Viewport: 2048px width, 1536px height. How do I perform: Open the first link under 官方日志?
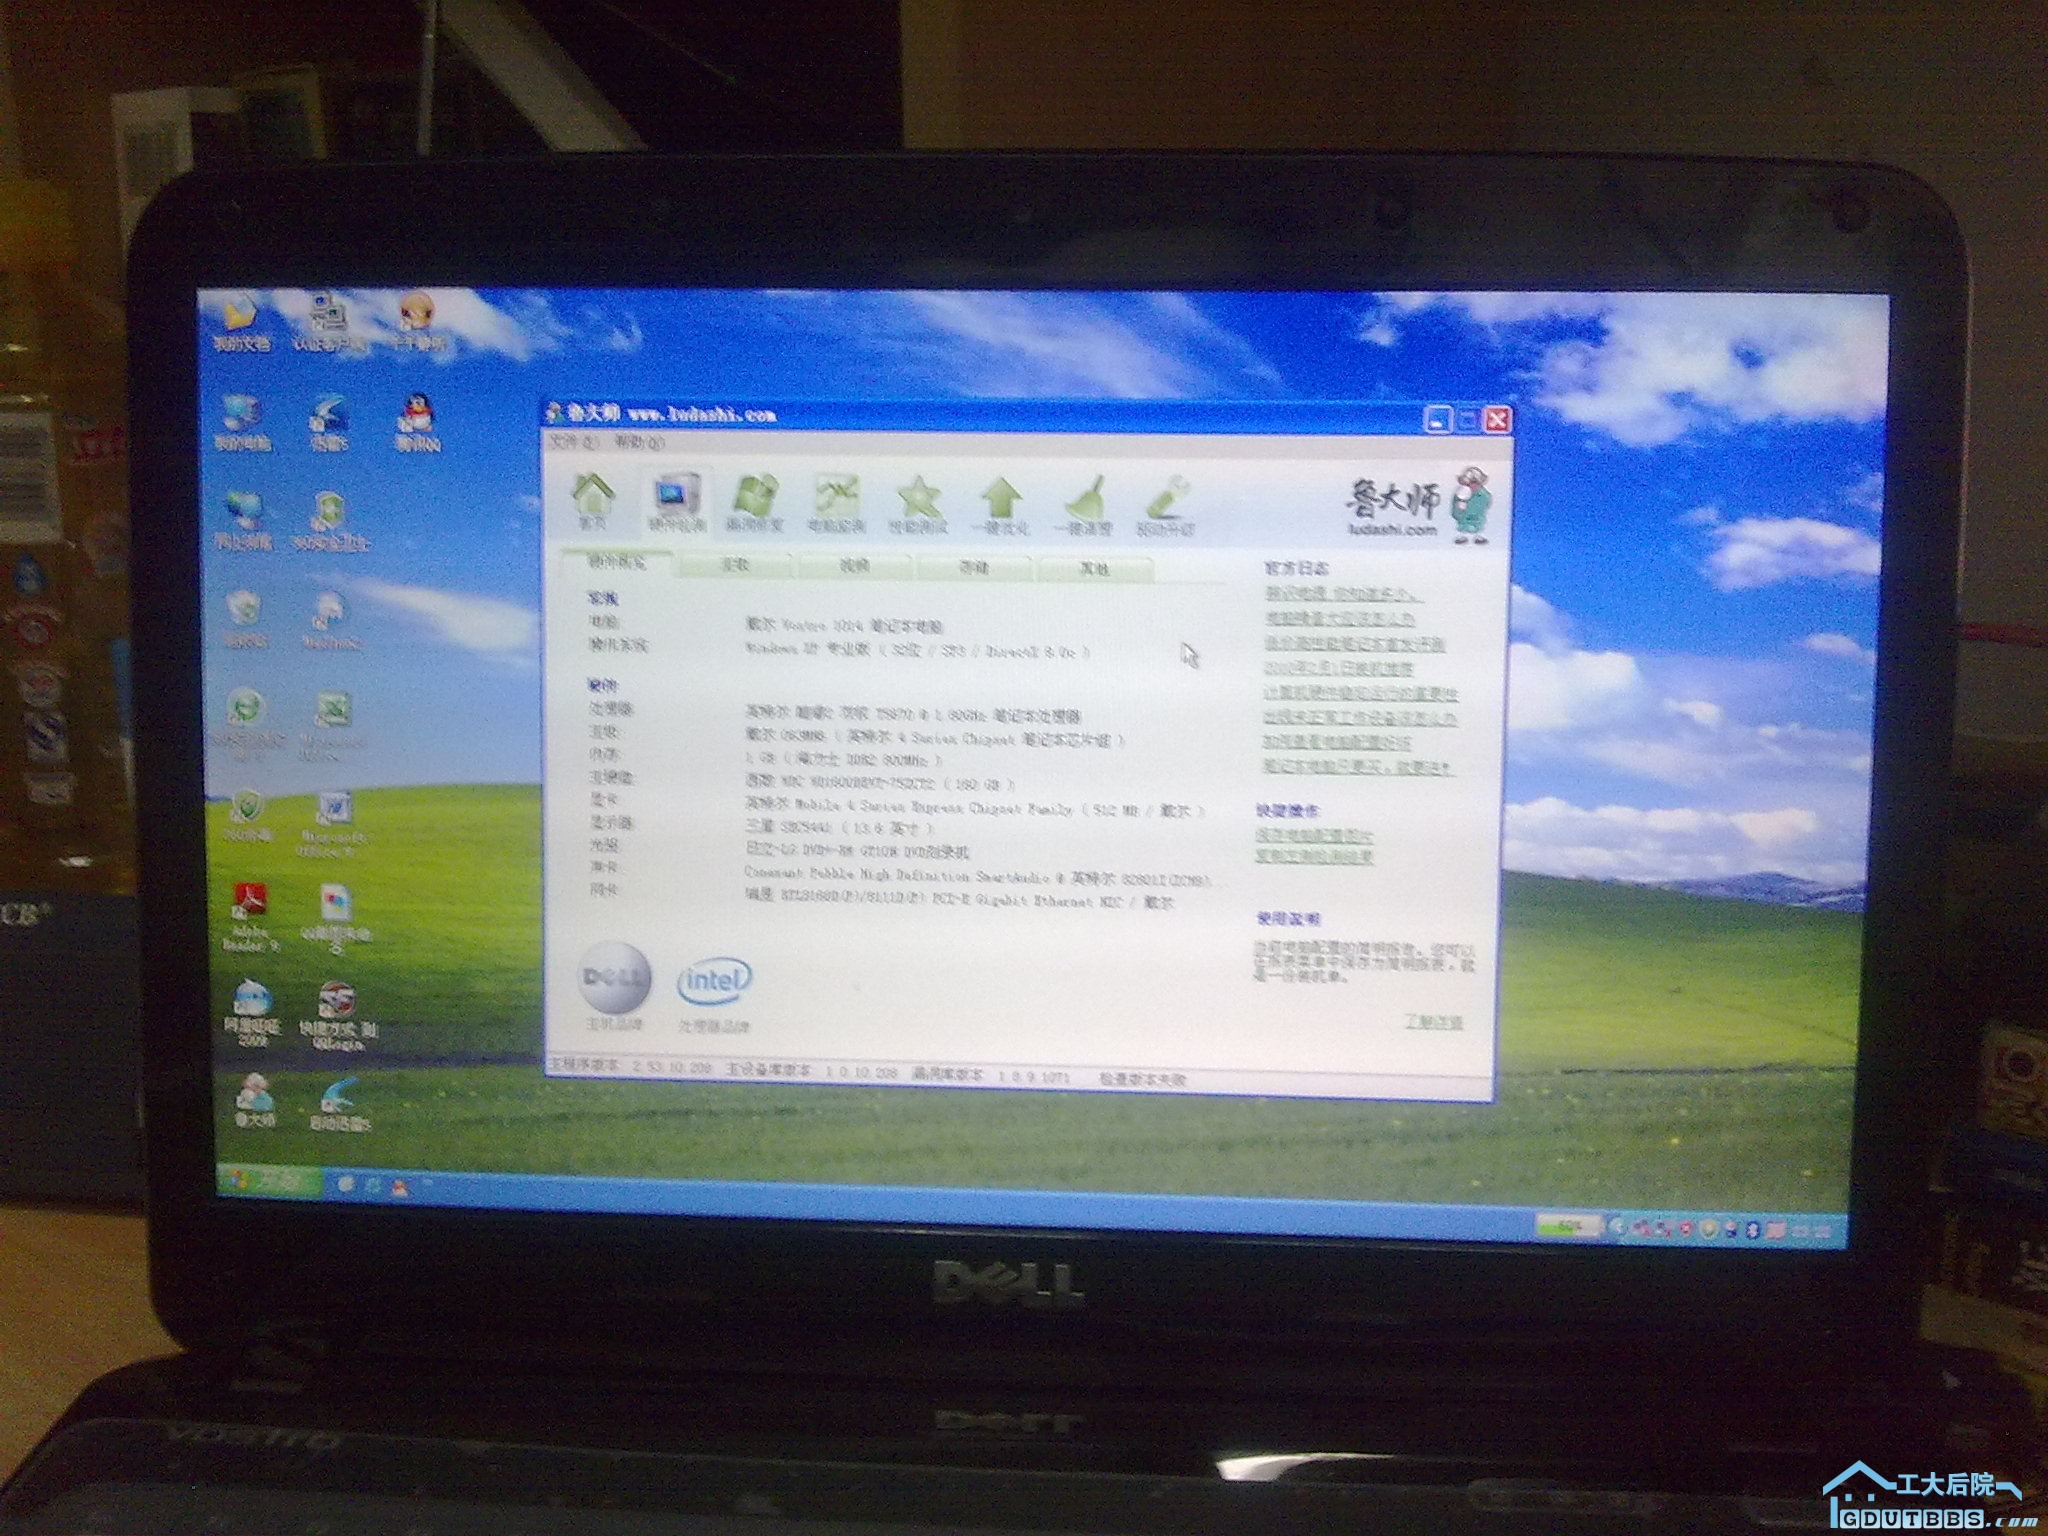[x=1342, y=593]
